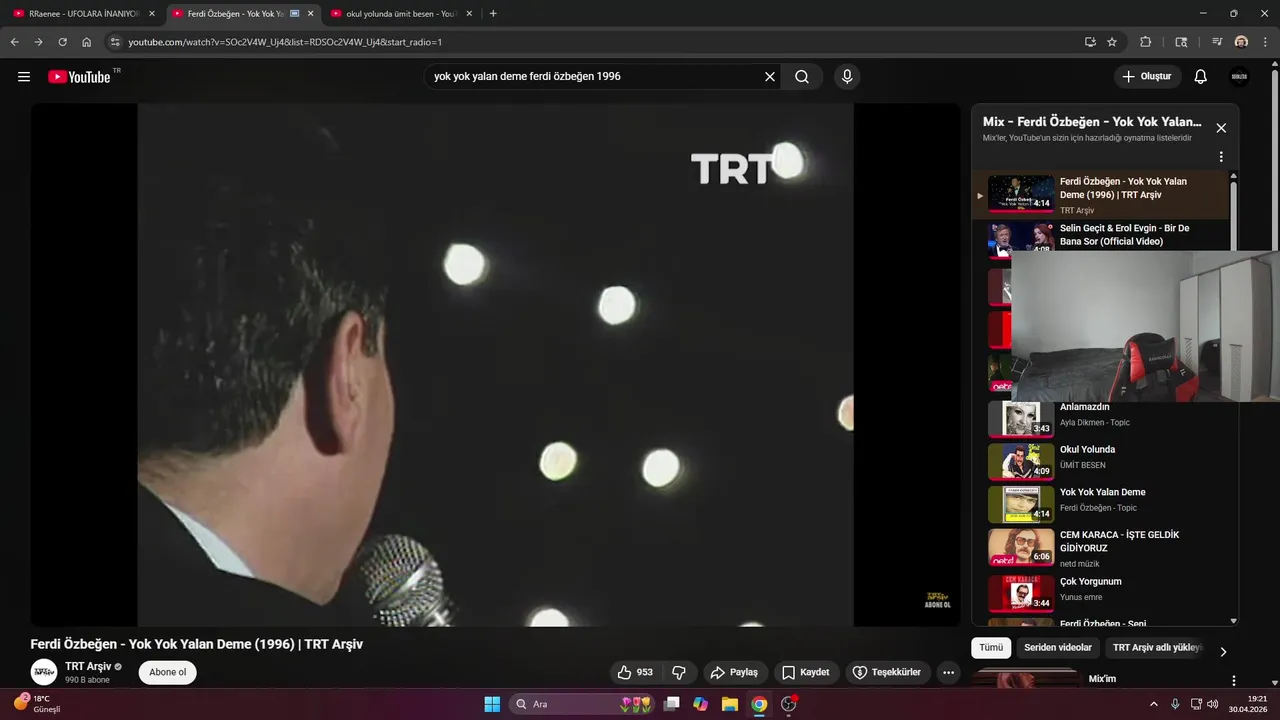Screen dimensions: 1280x720
Task: Click Abone Ol watermark in video
Action: (x=937, y=599)
